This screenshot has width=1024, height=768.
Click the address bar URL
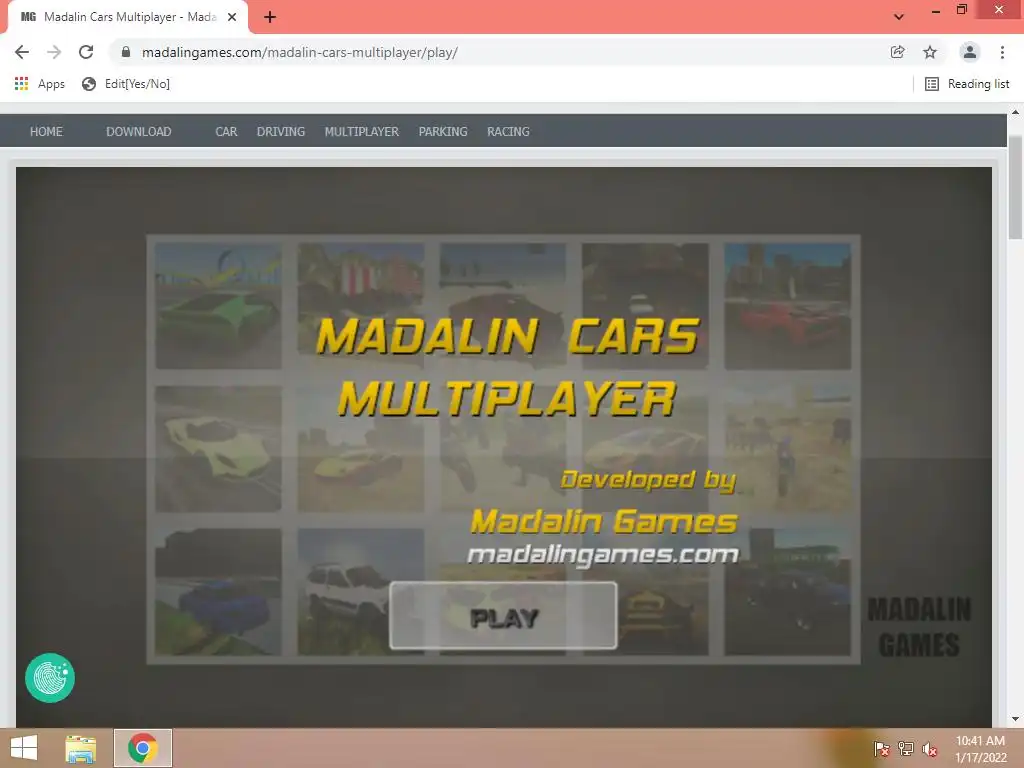300,52
